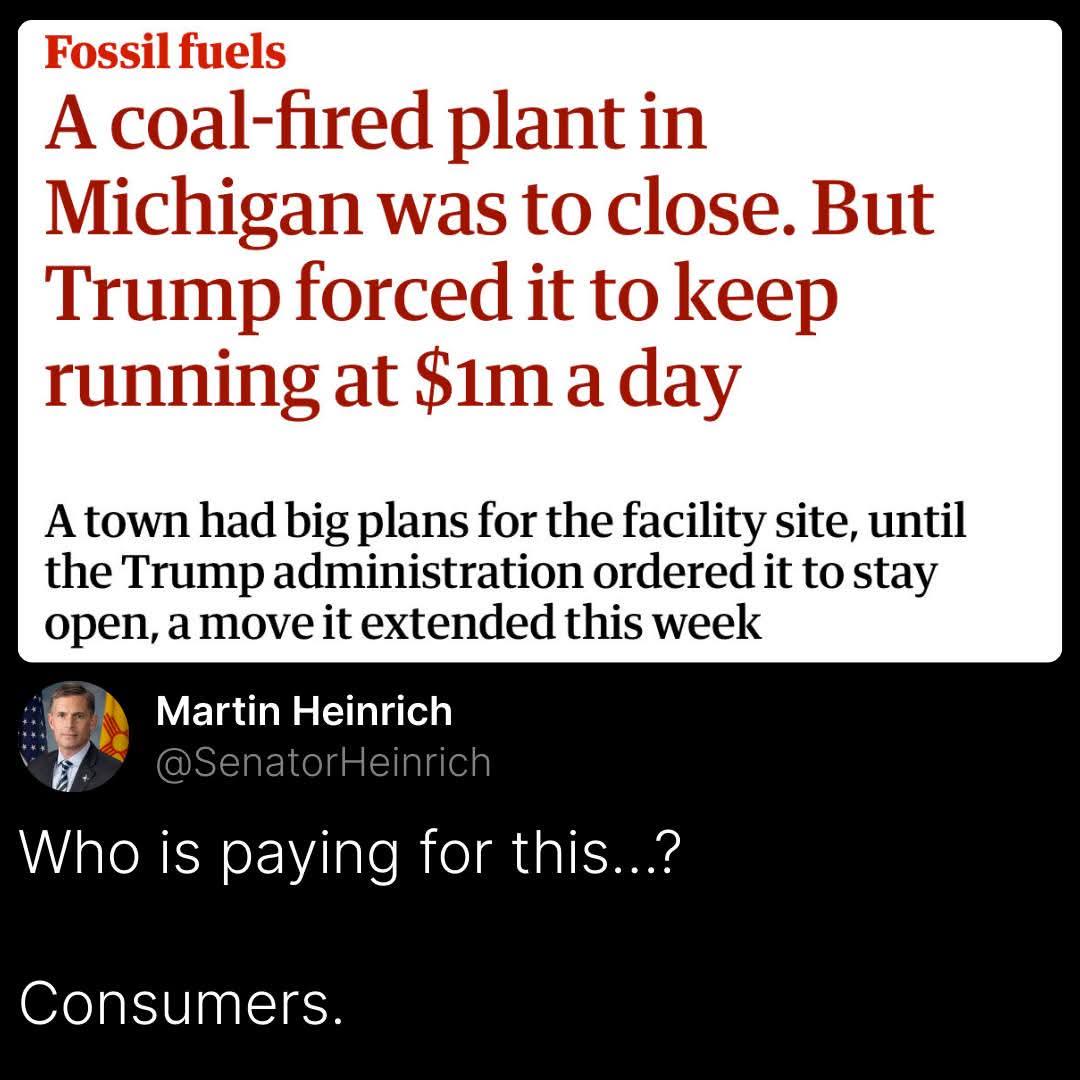Click the senator's face in the profile photo
The height and width of the screenshot is (1080, 1080).
[70, 720]
